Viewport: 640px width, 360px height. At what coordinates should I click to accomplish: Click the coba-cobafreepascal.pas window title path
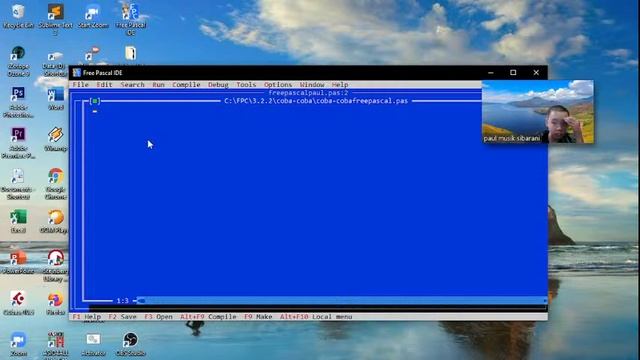tap(316, 101)
